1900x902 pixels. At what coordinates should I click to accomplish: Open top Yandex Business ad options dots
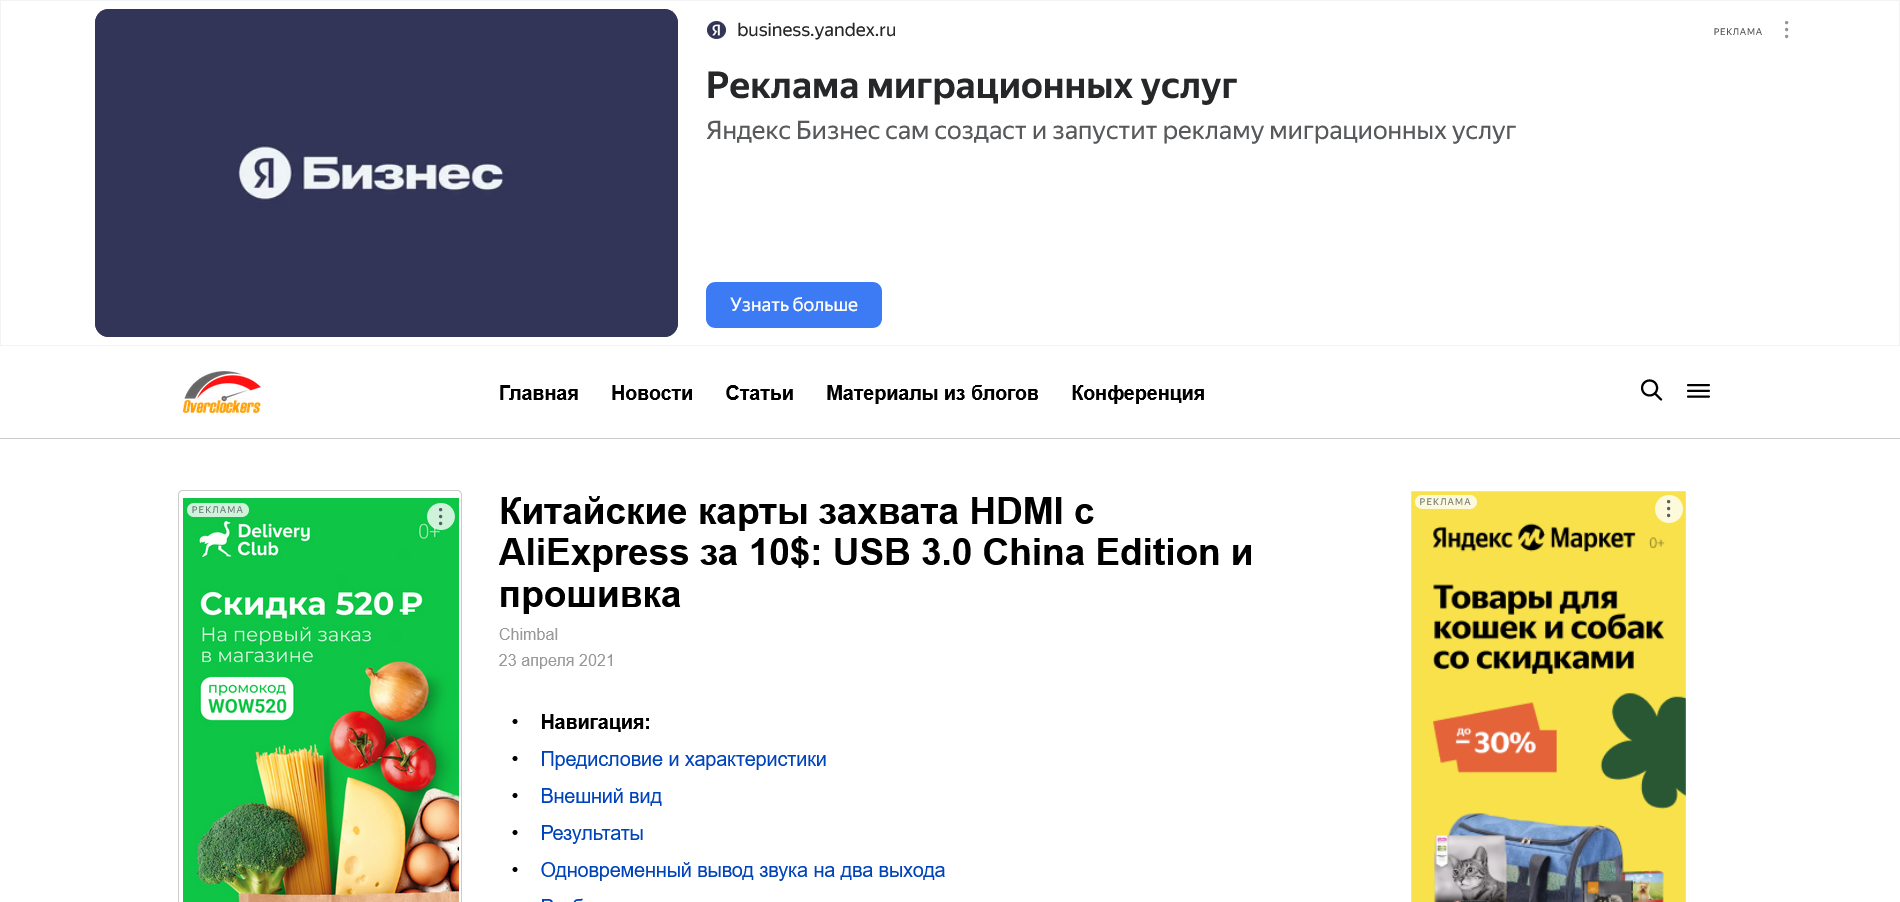click(x=1786, y=30)
